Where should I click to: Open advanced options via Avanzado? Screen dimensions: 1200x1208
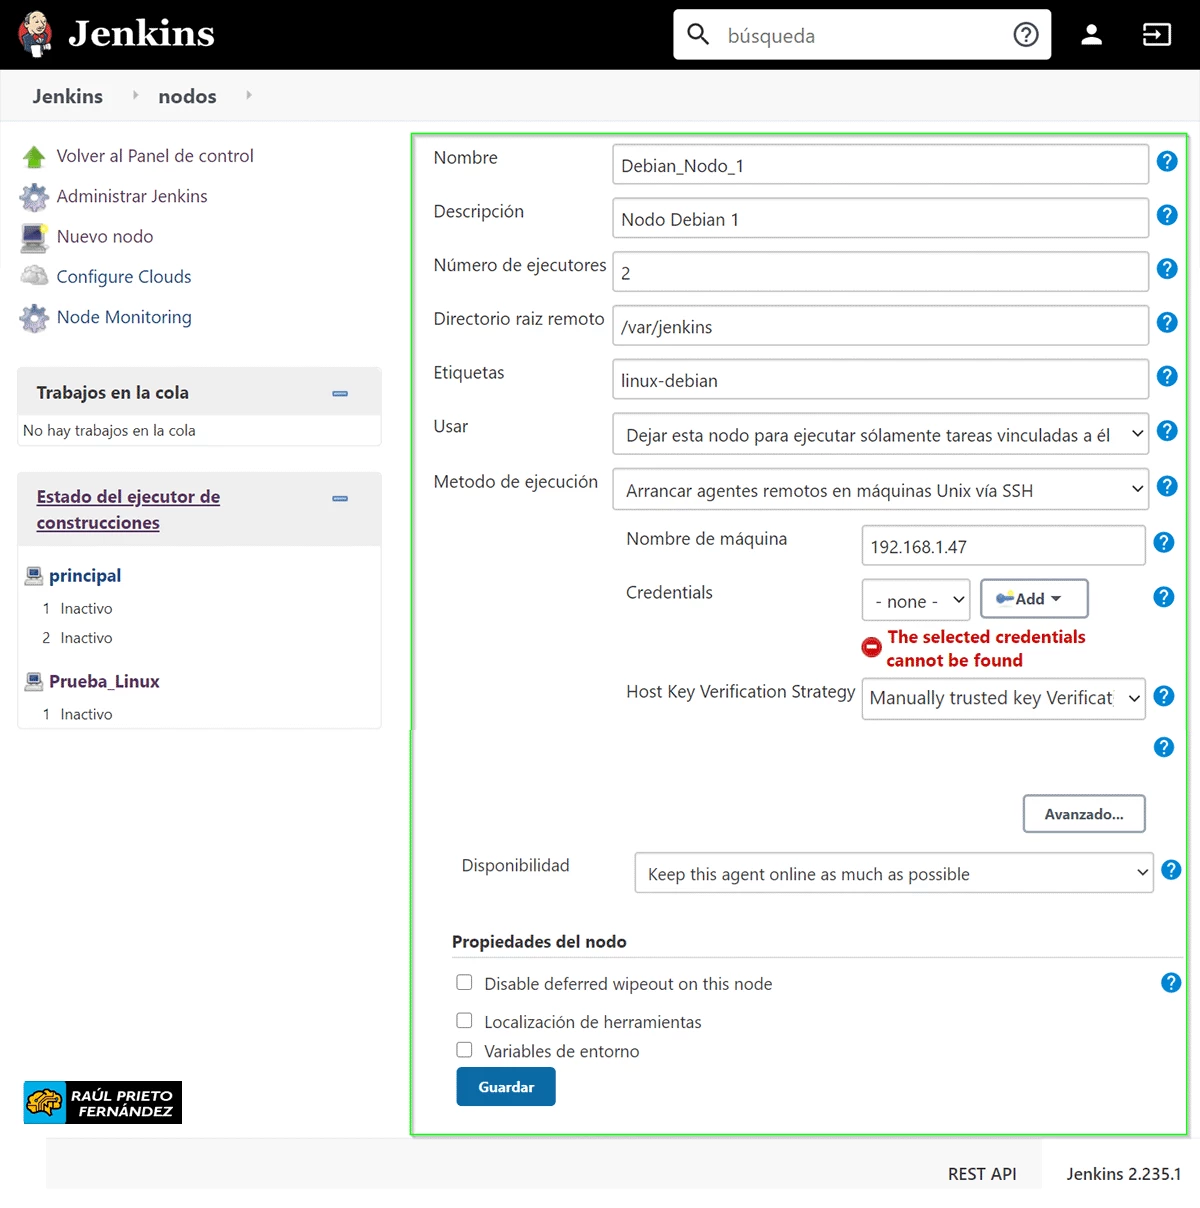pos(1083,813)
